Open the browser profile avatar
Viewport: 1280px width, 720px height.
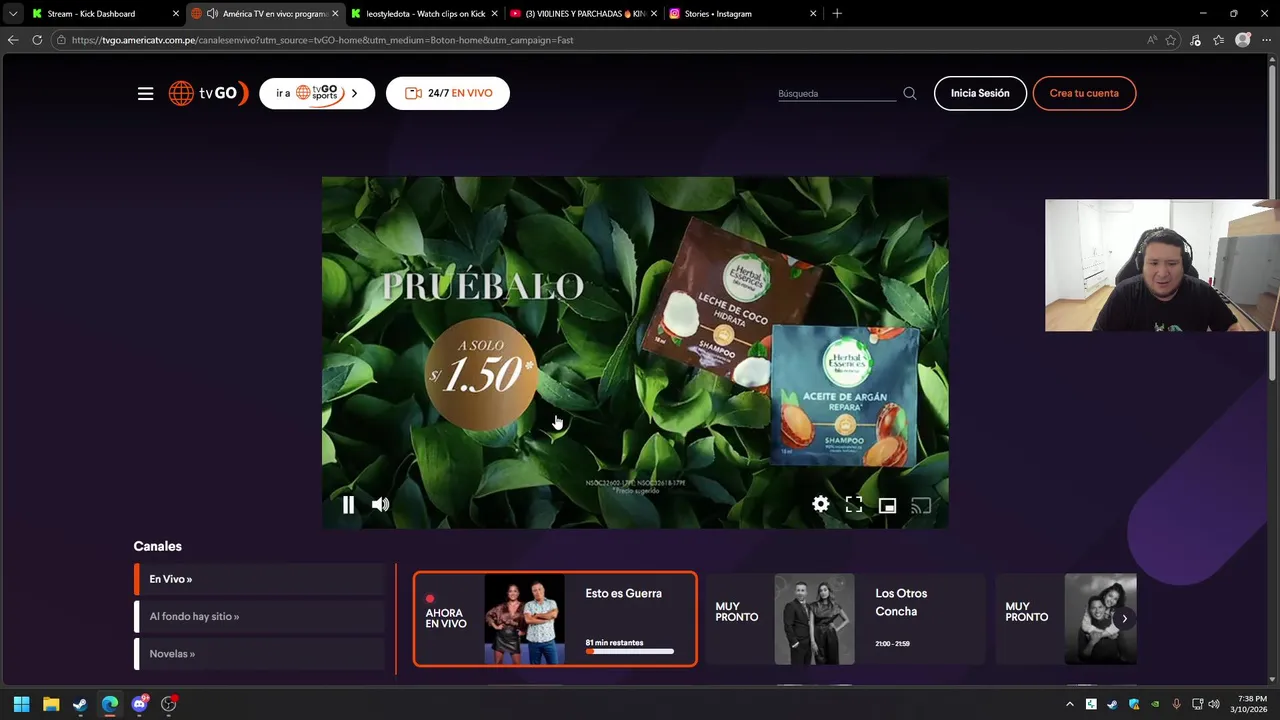click(1243, 40)
